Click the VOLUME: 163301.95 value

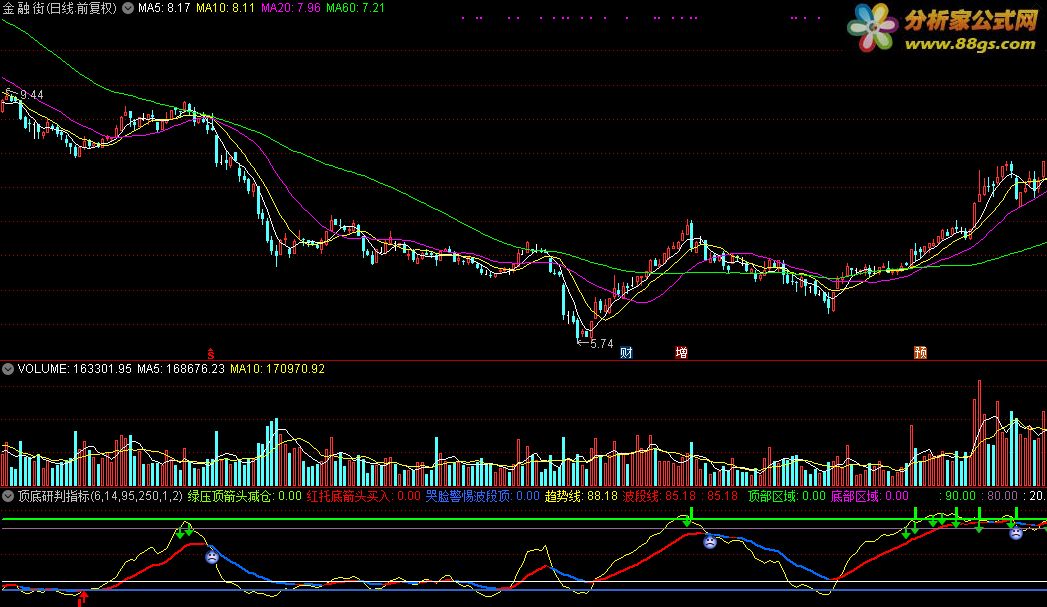75,369
